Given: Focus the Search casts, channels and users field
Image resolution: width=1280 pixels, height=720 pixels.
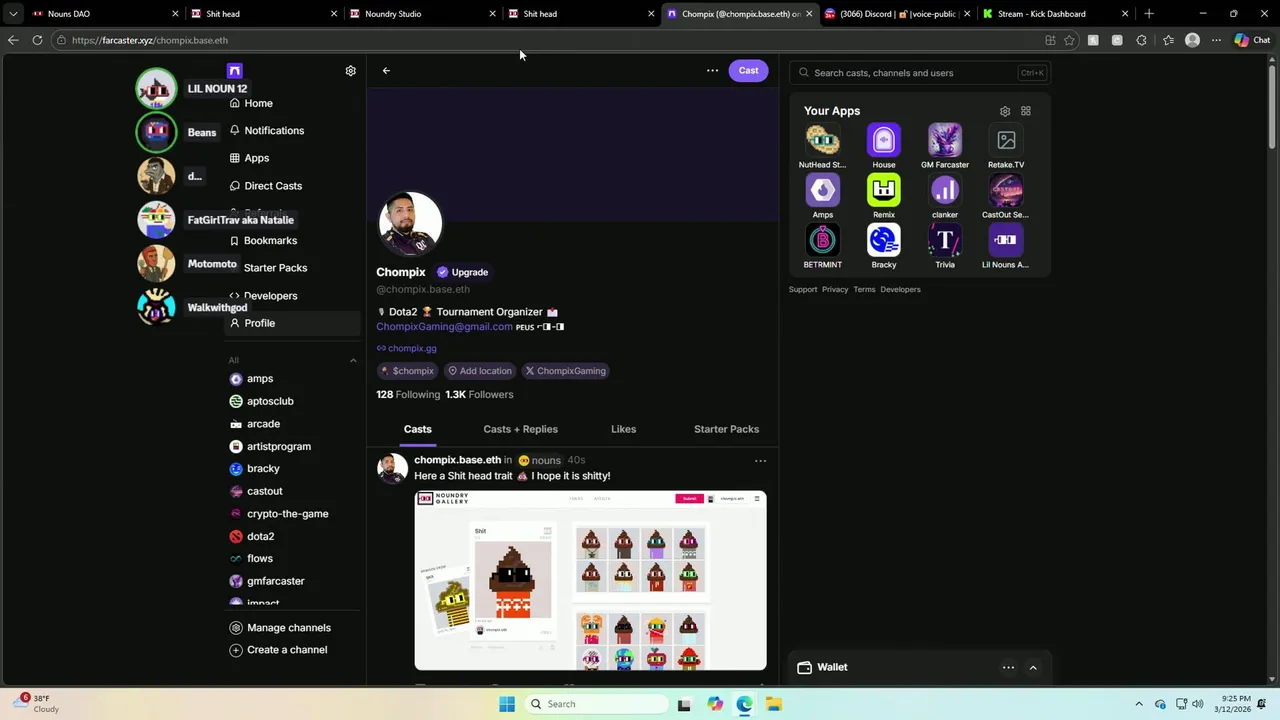Looking at the screenshot, I should coord(919,73).
